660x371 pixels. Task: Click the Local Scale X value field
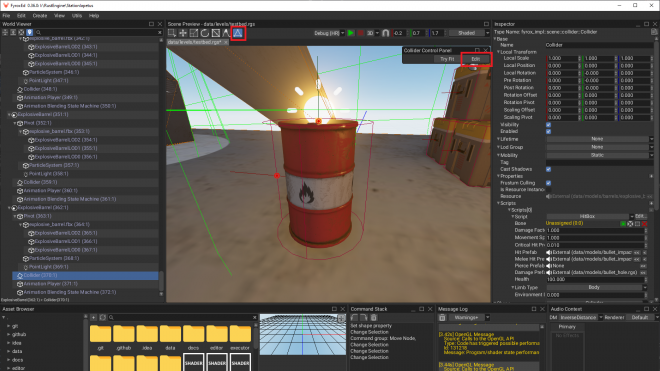click(563, 59)
